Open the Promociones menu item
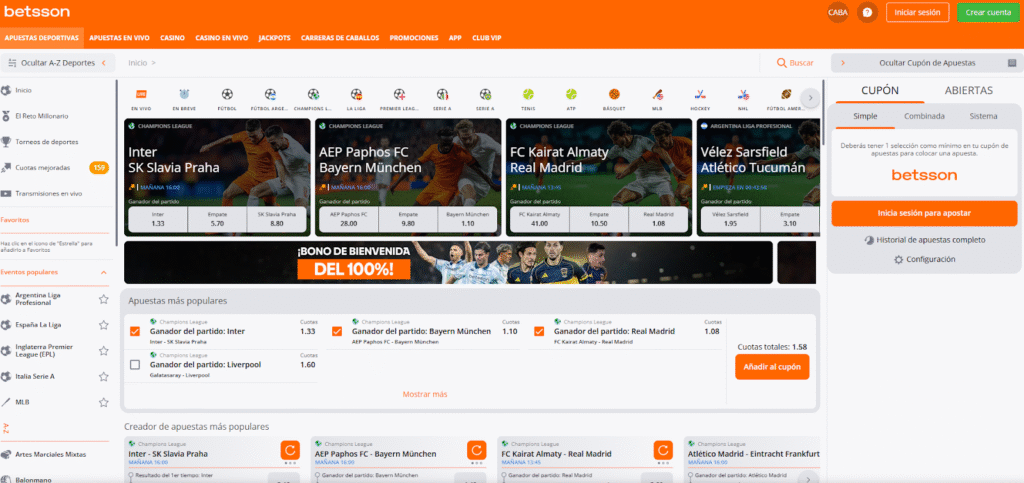Viewport: 1024px width, 483px height. [x=414, y=38]
